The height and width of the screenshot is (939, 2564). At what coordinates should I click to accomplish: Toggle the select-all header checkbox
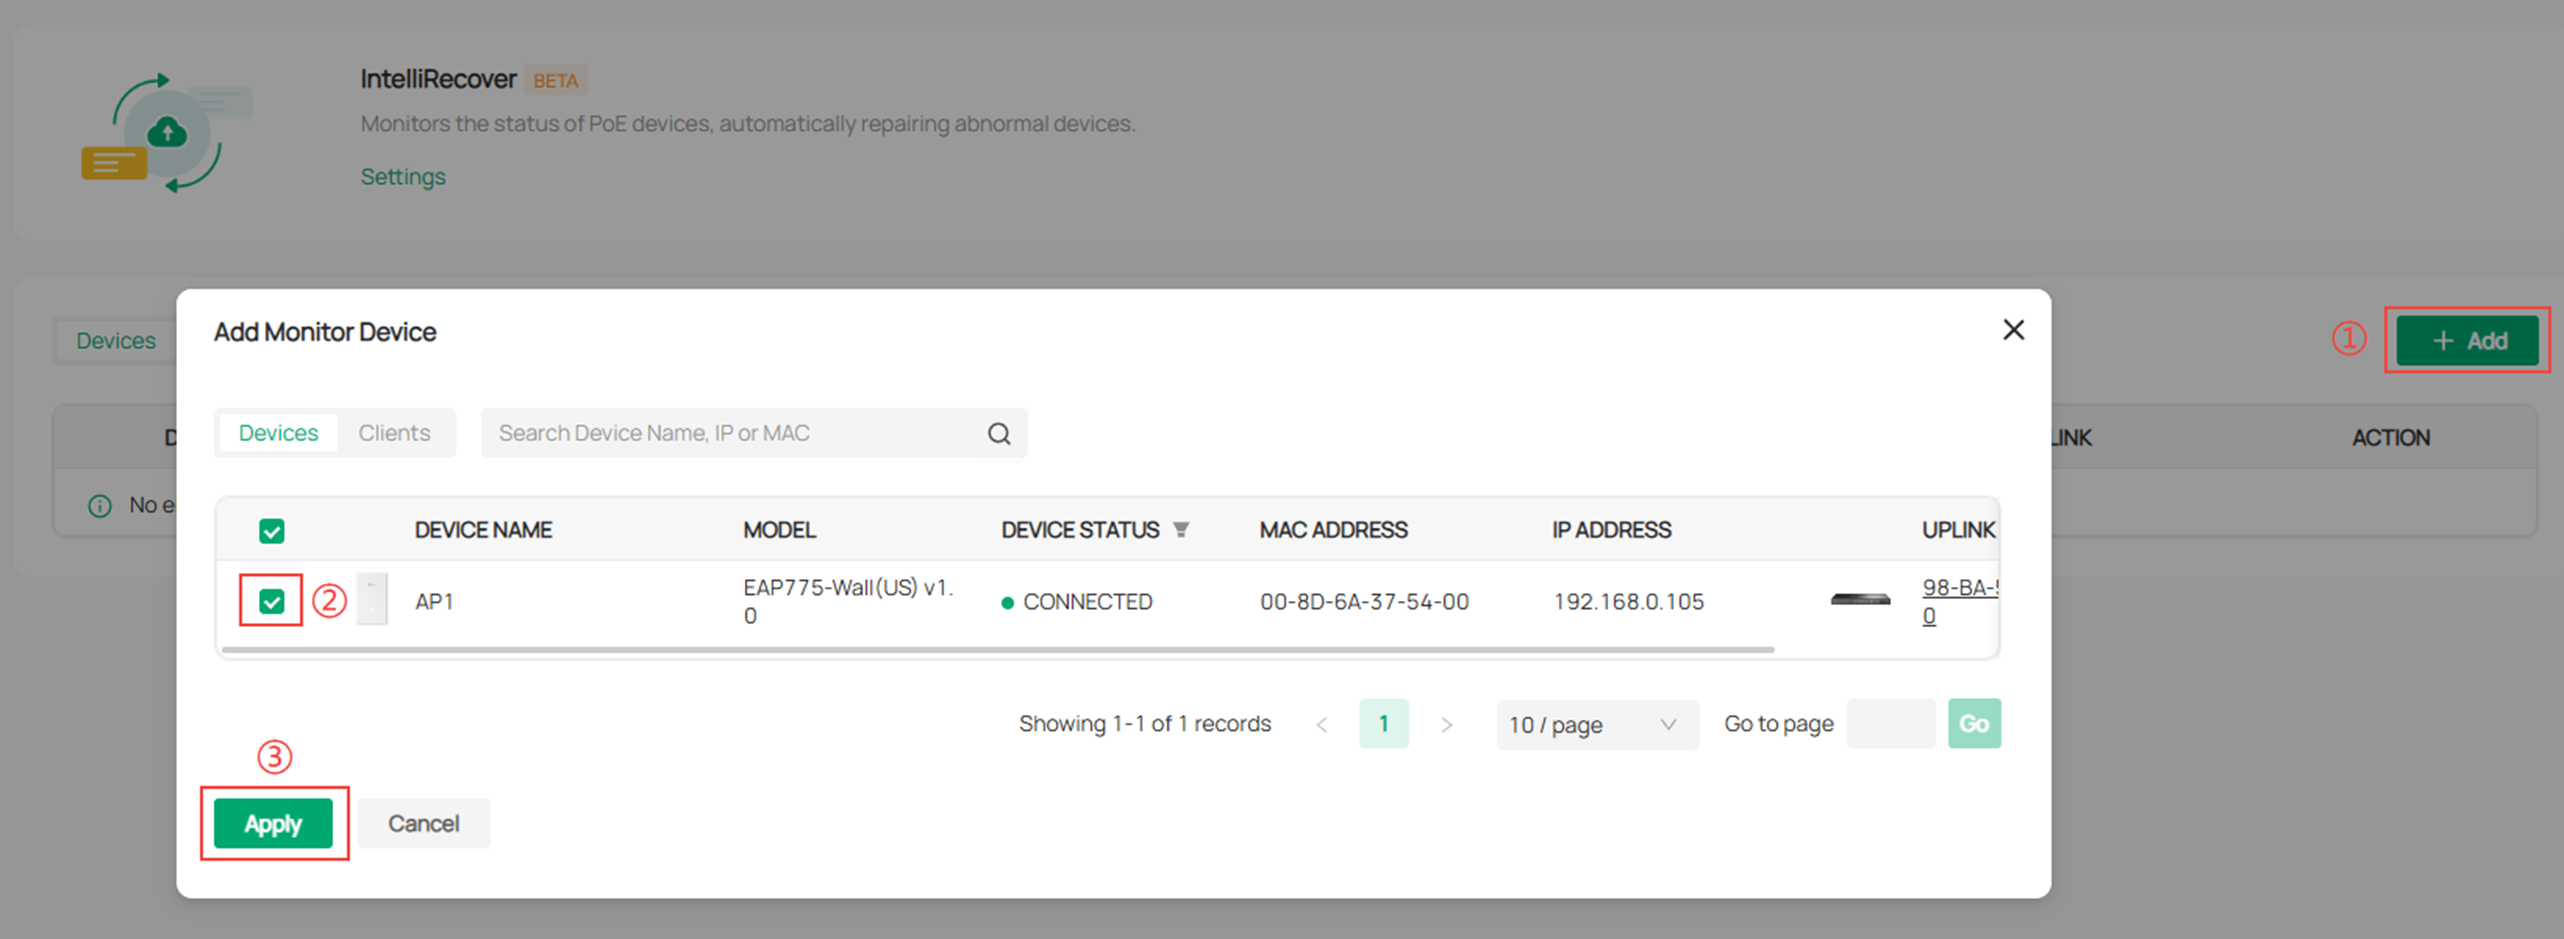(271, 531)
